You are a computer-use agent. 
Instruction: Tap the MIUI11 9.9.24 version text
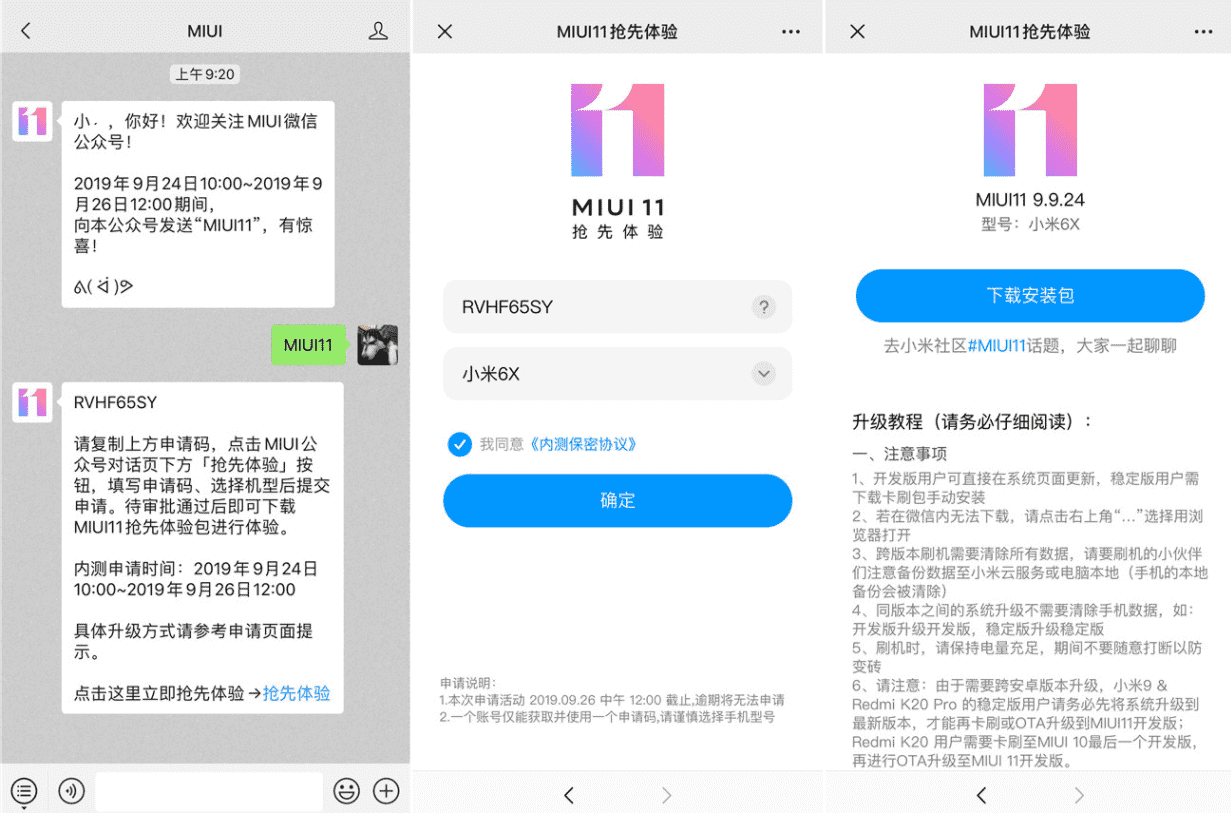(1030, 198)
